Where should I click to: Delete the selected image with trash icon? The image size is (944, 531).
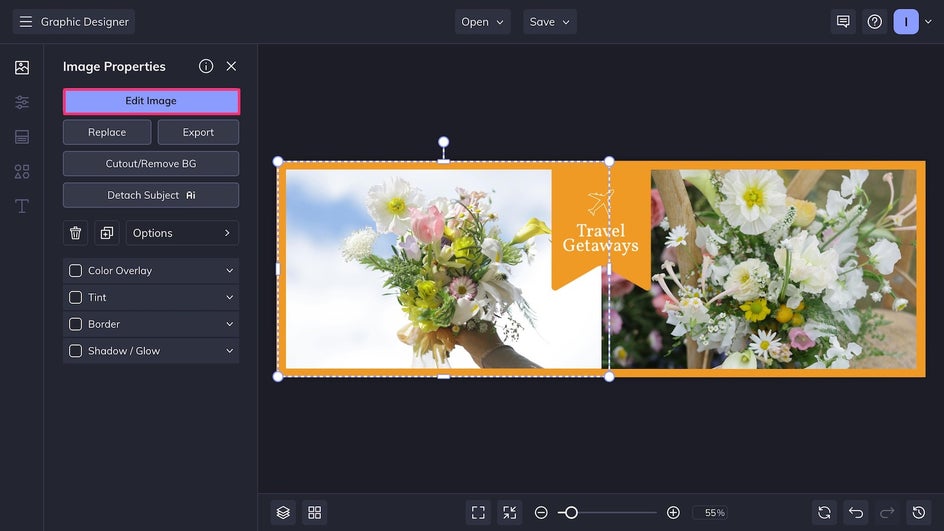[x=75, y=233]
